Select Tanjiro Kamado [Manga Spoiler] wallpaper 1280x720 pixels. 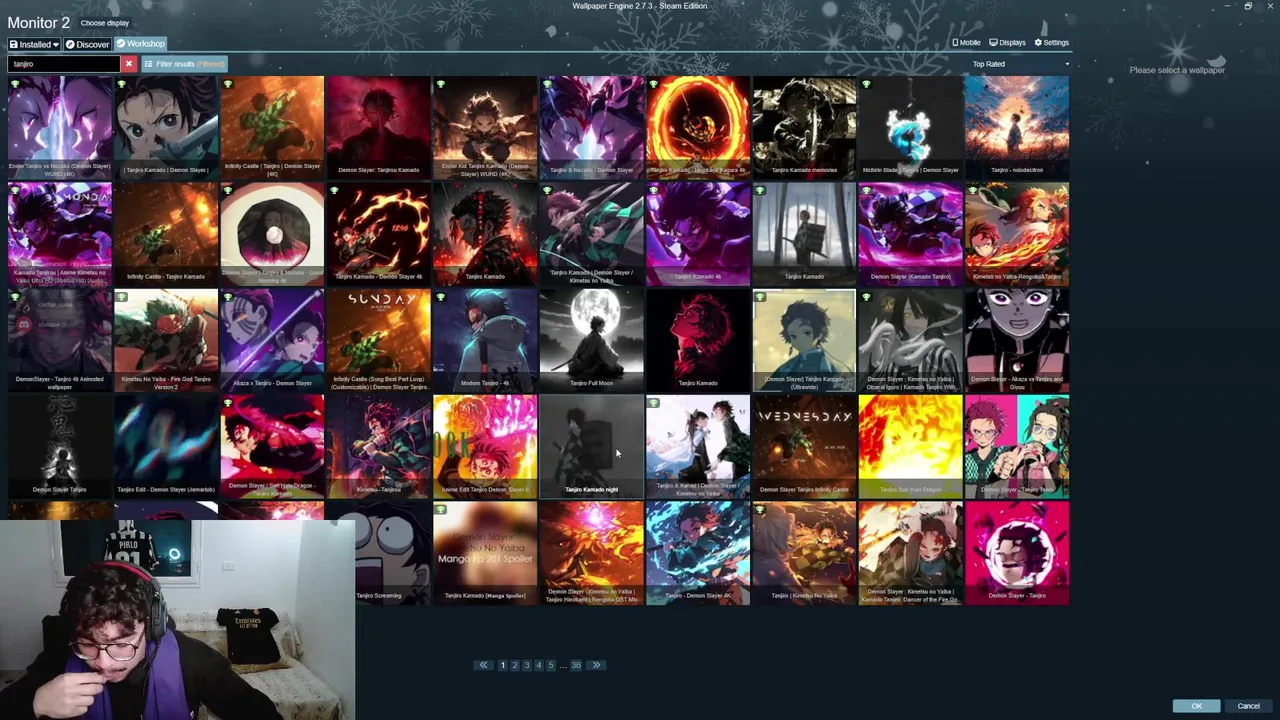tap(485, 554)
